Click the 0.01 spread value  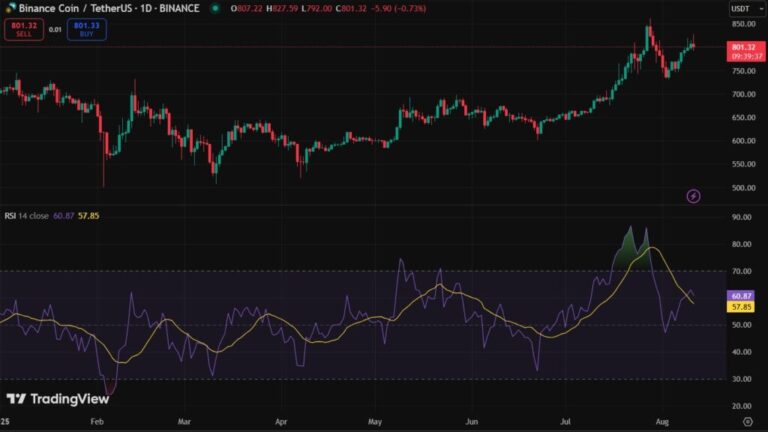55,29
